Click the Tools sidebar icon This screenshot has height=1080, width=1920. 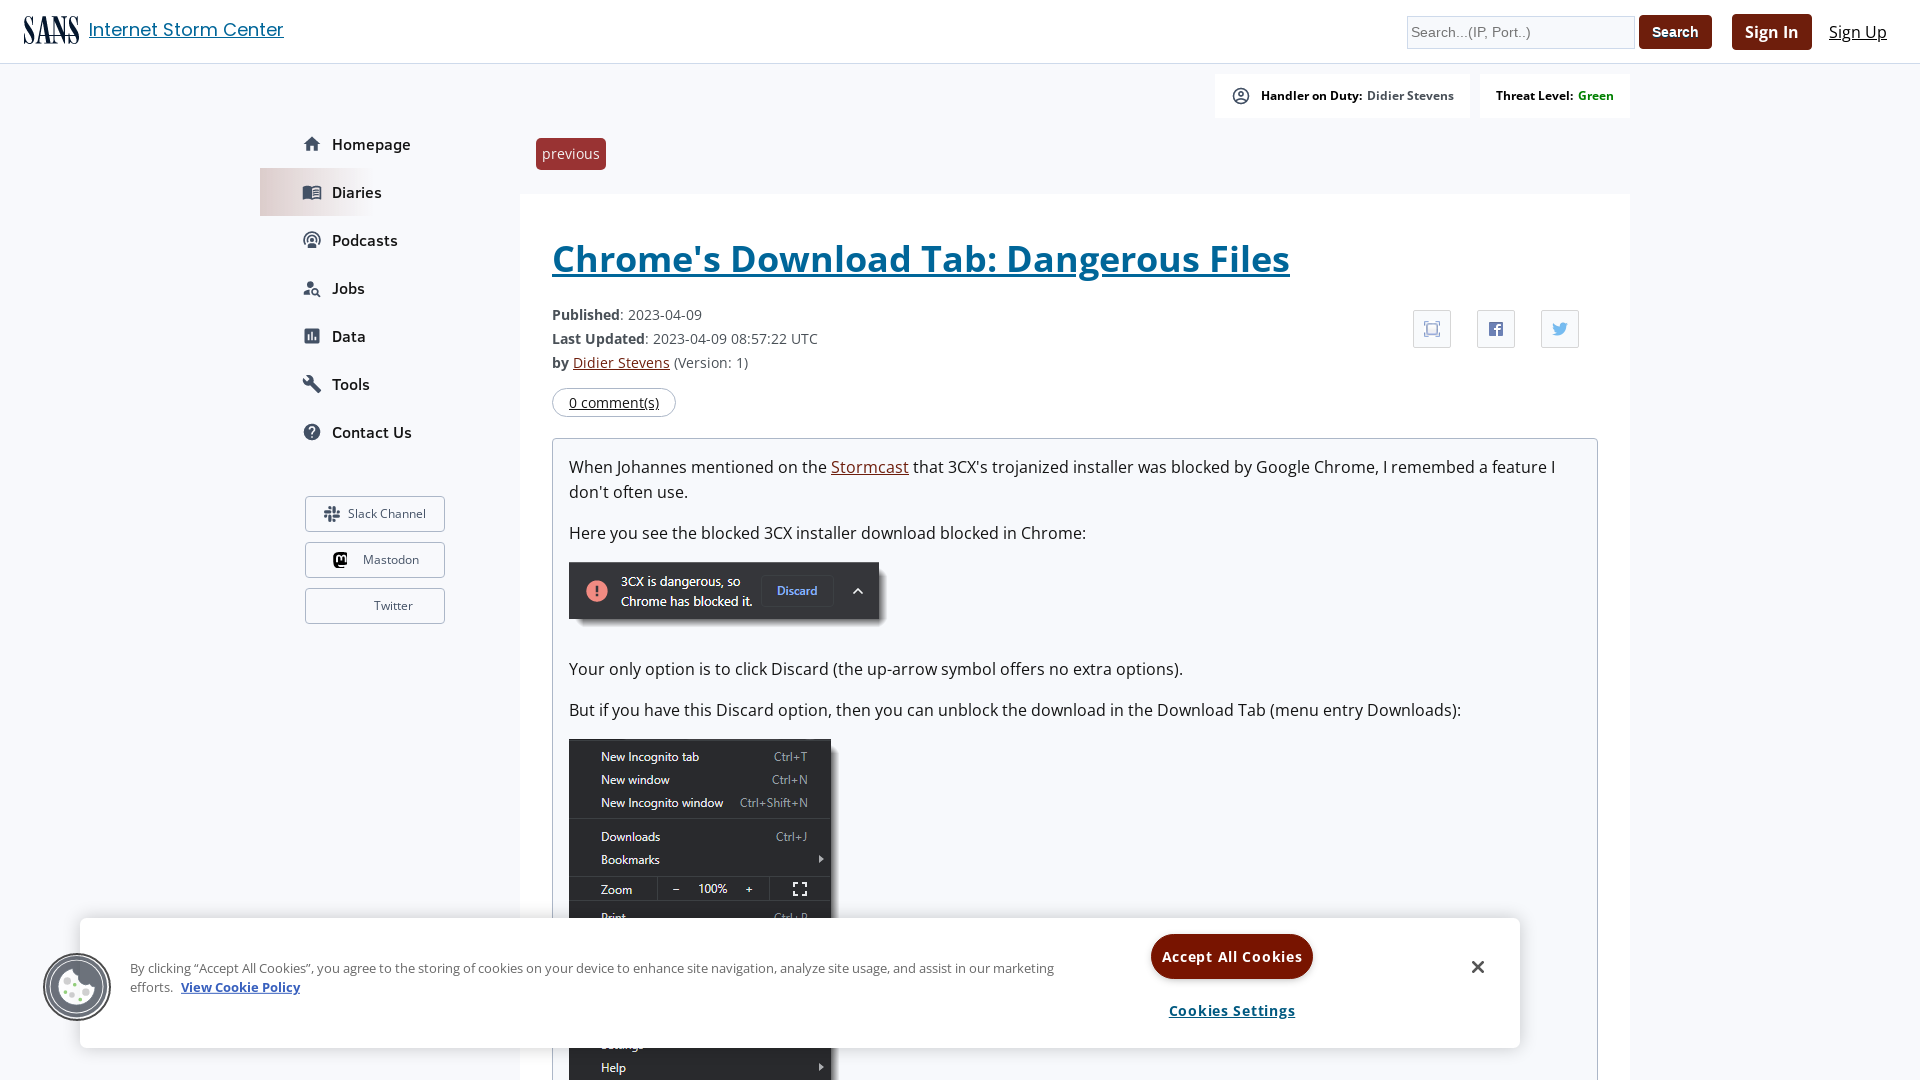point(311,384)
